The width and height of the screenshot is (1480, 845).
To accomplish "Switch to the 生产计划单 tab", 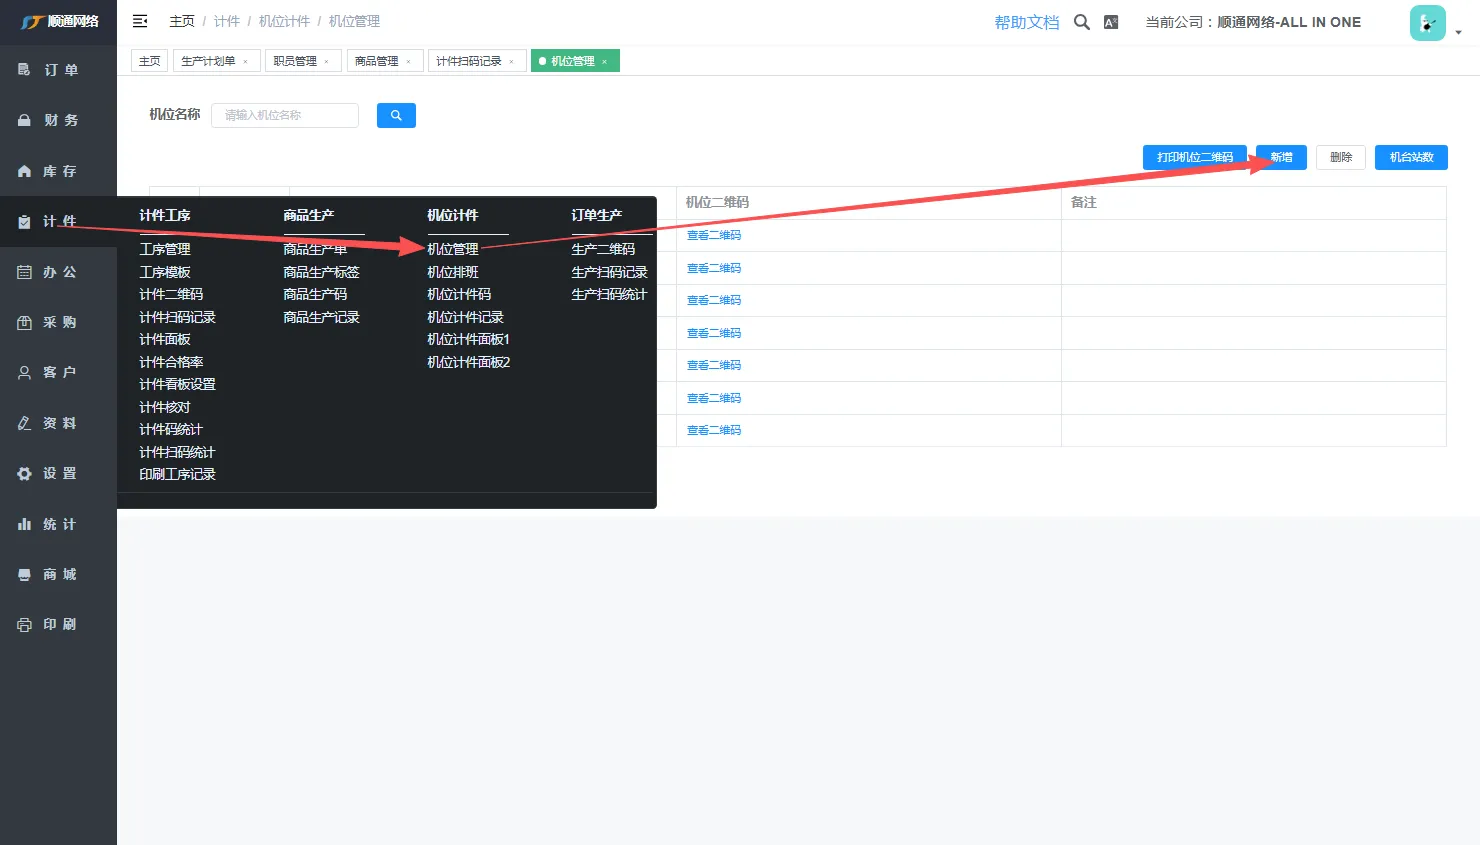I will 208,61.
